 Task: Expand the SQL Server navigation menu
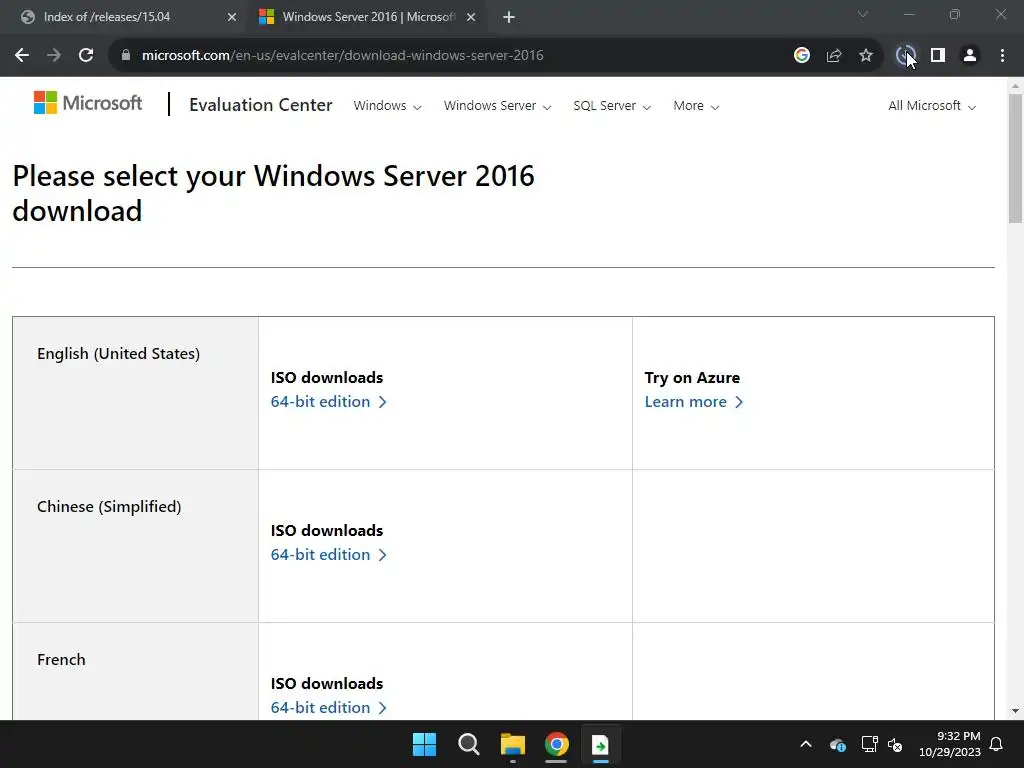[612, 106]
